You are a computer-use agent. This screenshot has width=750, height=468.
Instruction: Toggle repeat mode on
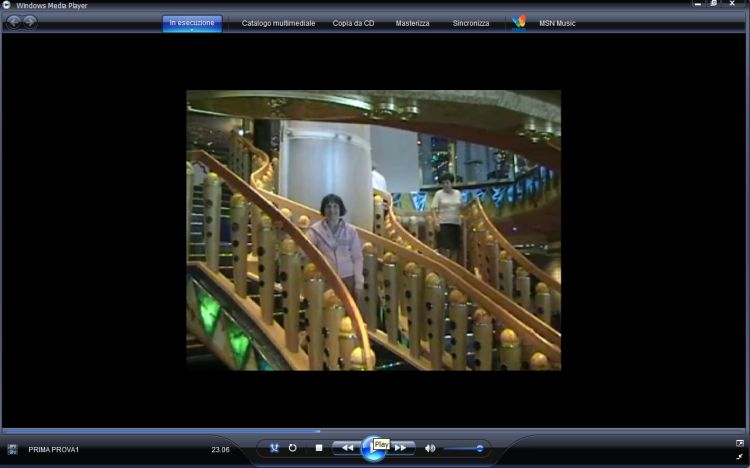pyautogui.click(x=293, y=448)
